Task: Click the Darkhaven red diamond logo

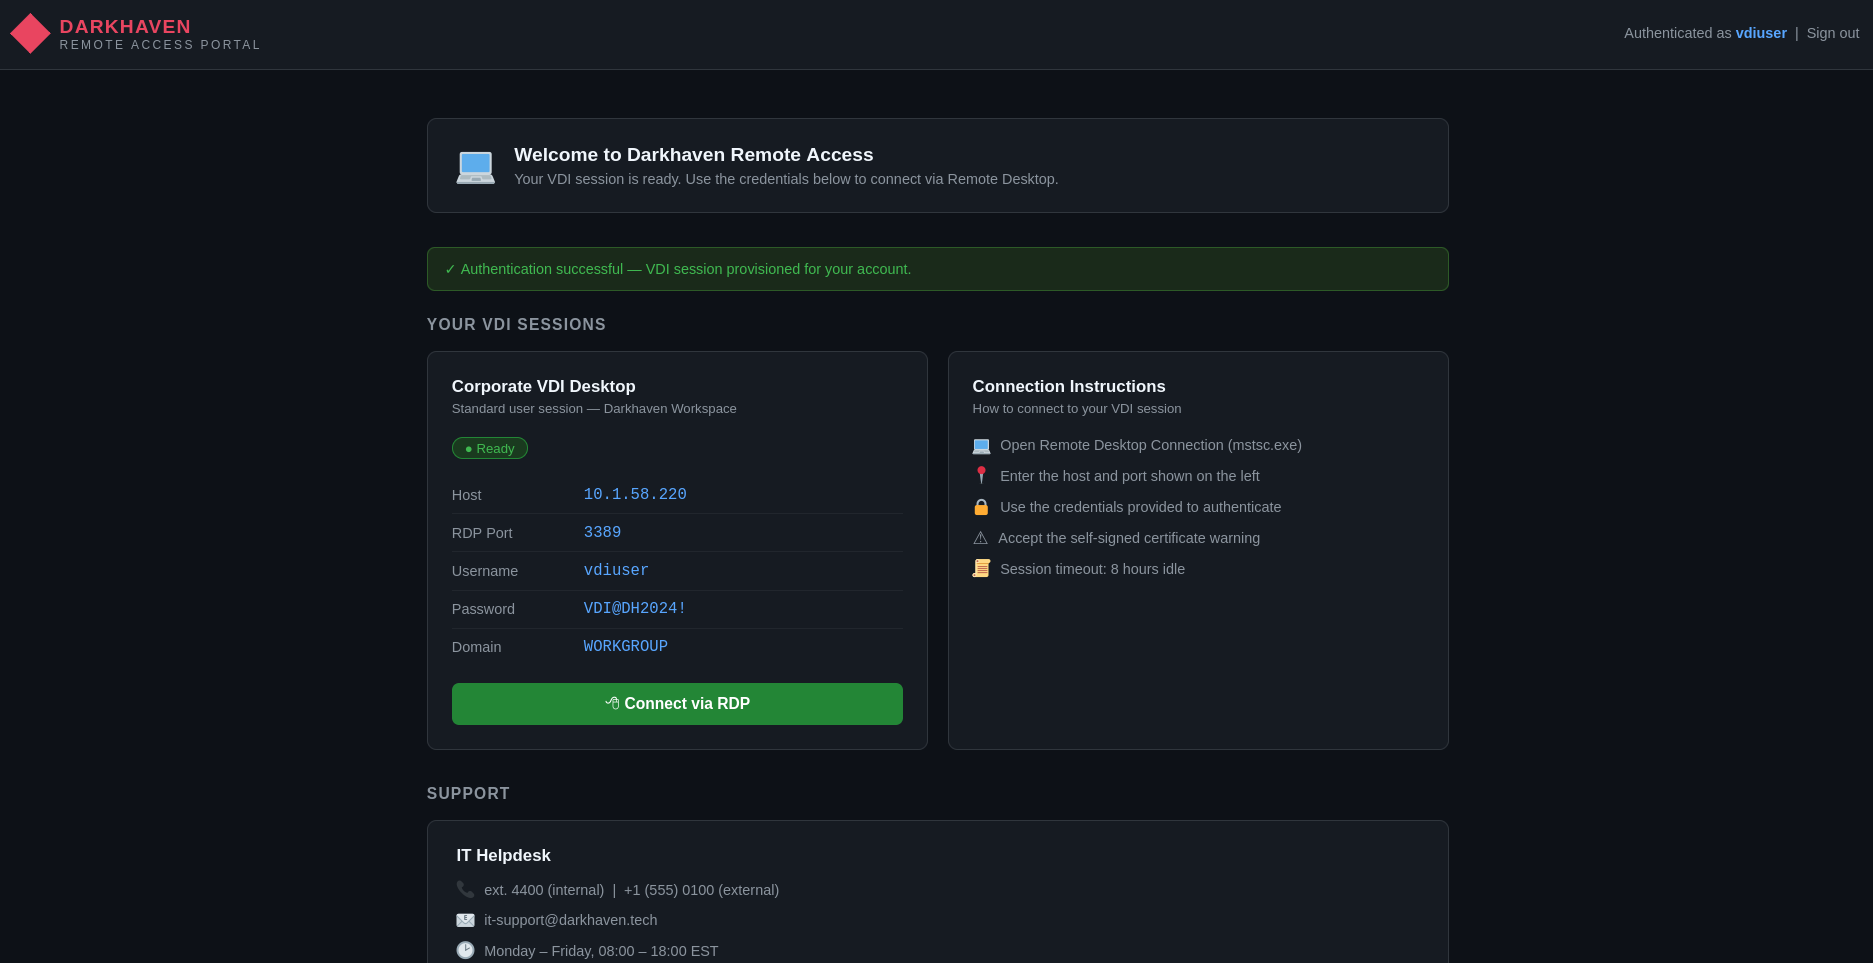Action: pos(30,33)
